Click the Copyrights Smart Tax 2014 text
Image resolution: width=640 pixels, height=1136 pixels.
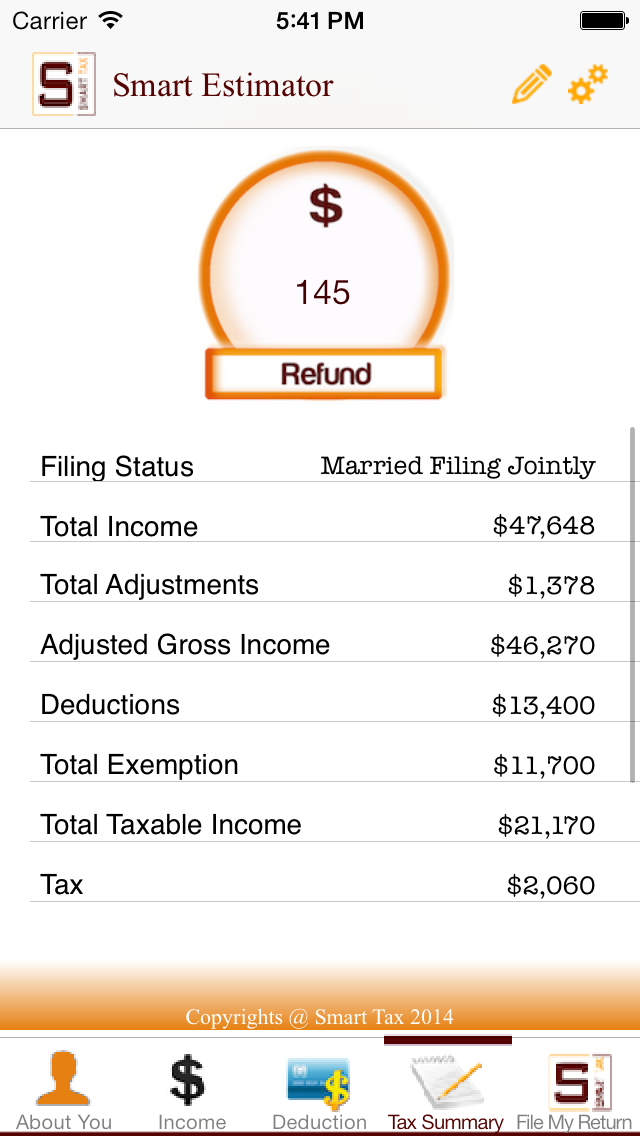coord(320,1017)
